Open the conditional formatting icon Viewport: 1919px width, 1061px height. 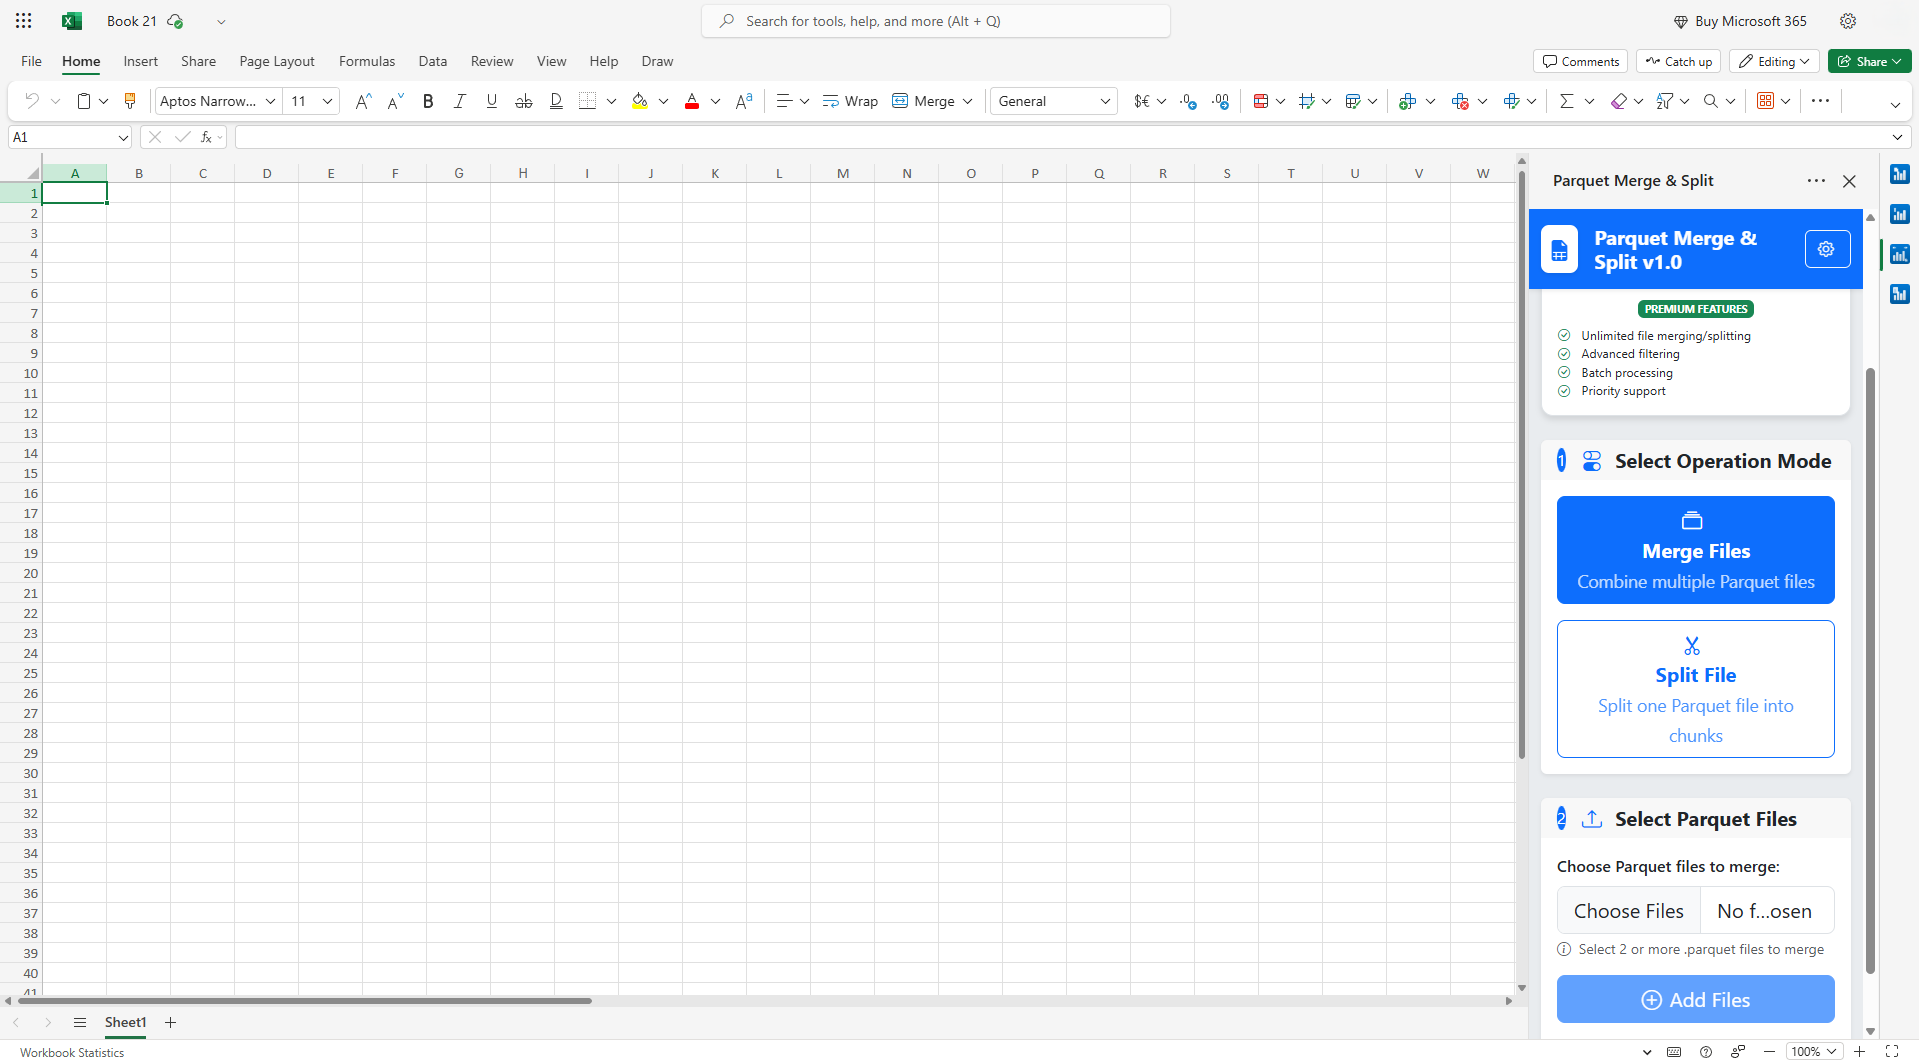1261,101
